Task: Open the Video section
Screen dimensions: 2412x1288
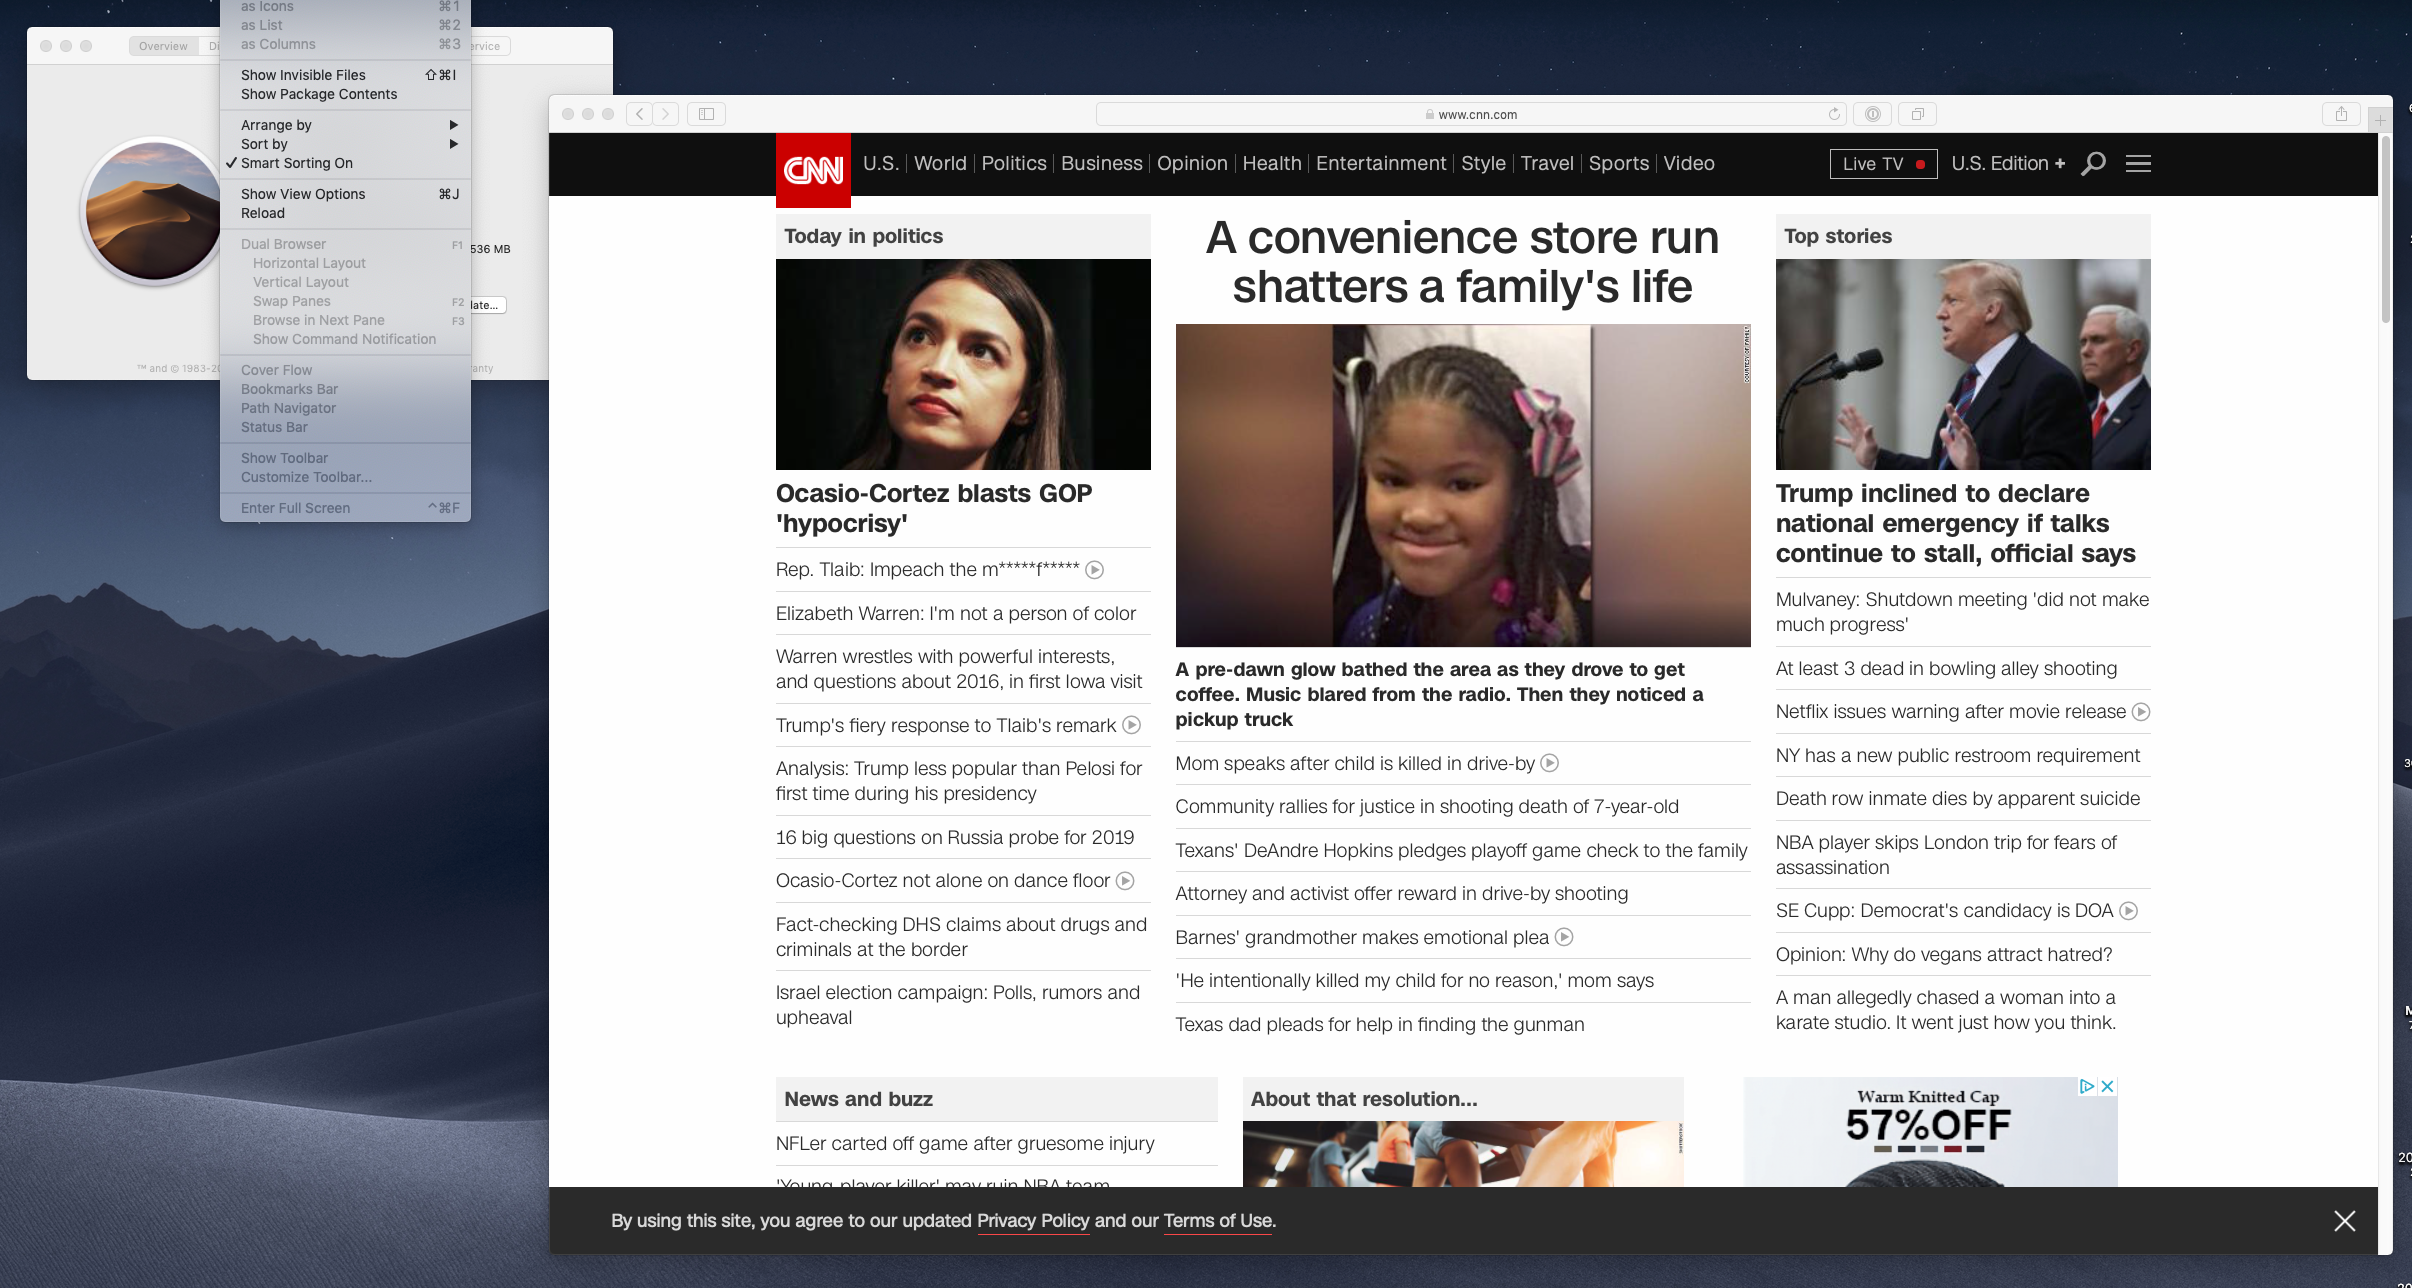Action: point(1689,163)
